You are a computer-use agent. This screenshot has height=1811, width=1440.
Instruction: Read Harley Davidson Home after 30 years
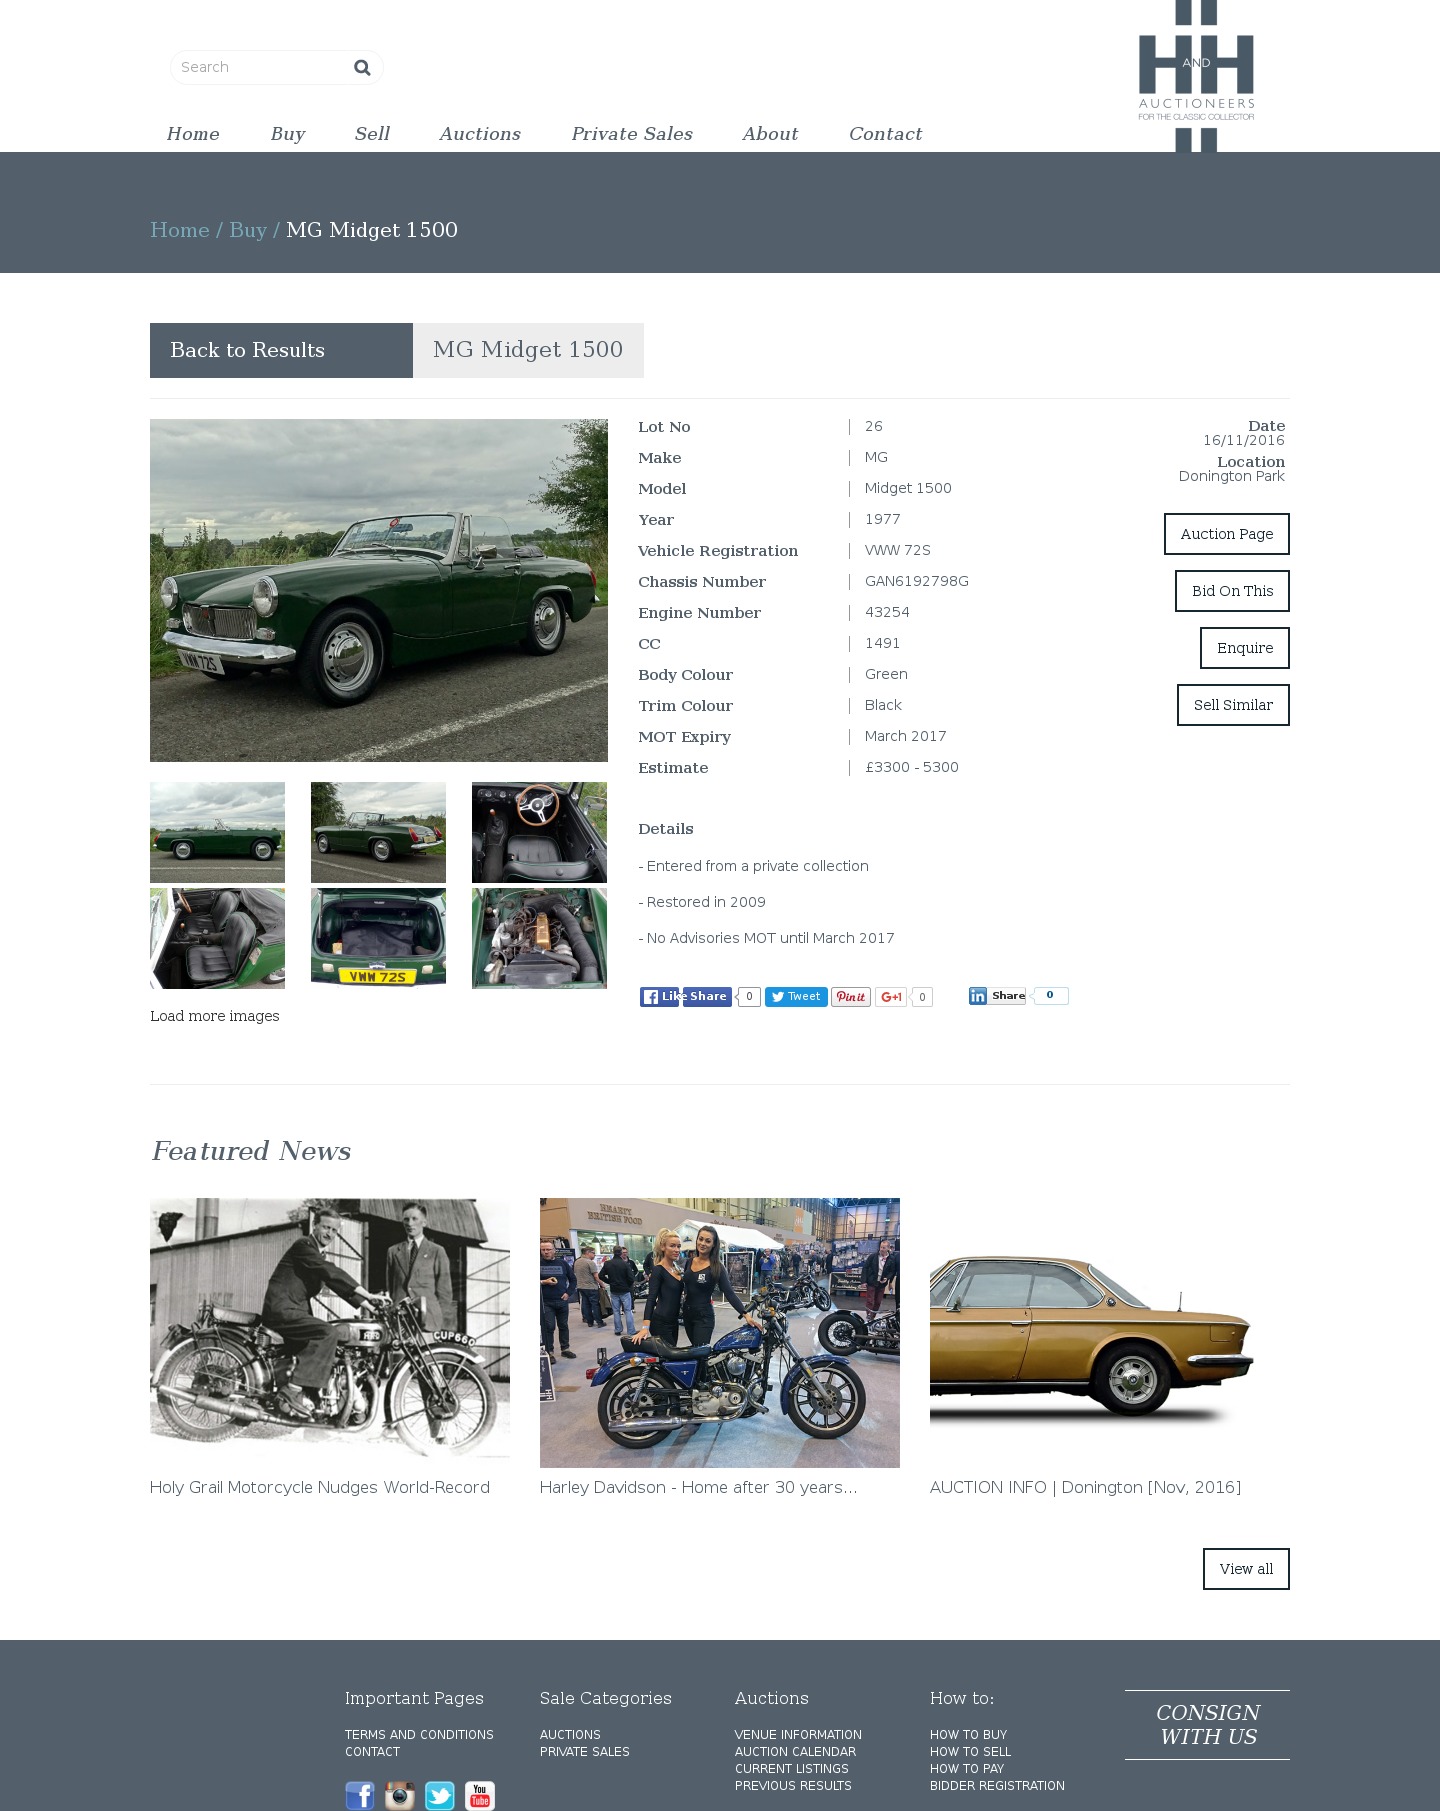point(698,1487)
